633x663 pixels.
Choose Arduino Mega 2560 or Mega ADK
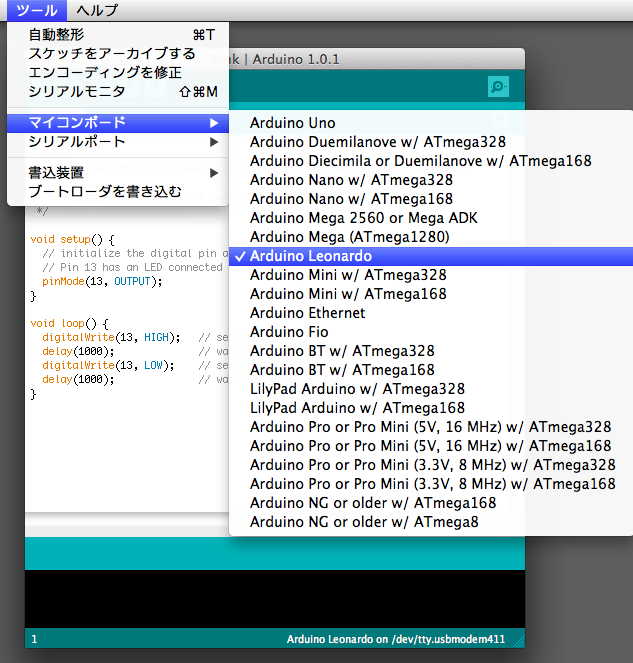click(x=431, y=218)
